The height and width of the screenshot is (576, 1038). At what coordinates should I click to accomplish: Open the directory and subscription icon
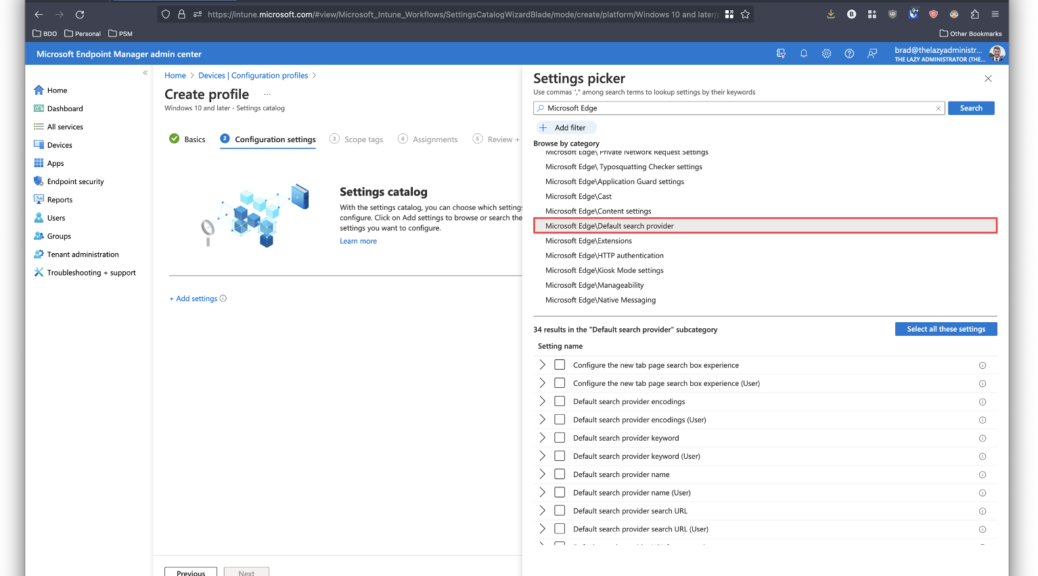click(x=781, y=54)
